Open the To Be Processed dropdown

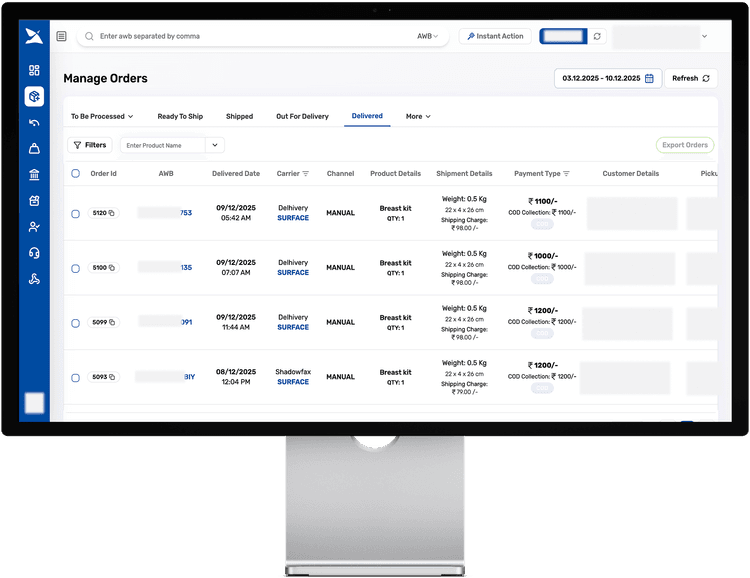(x=101, y=117)
